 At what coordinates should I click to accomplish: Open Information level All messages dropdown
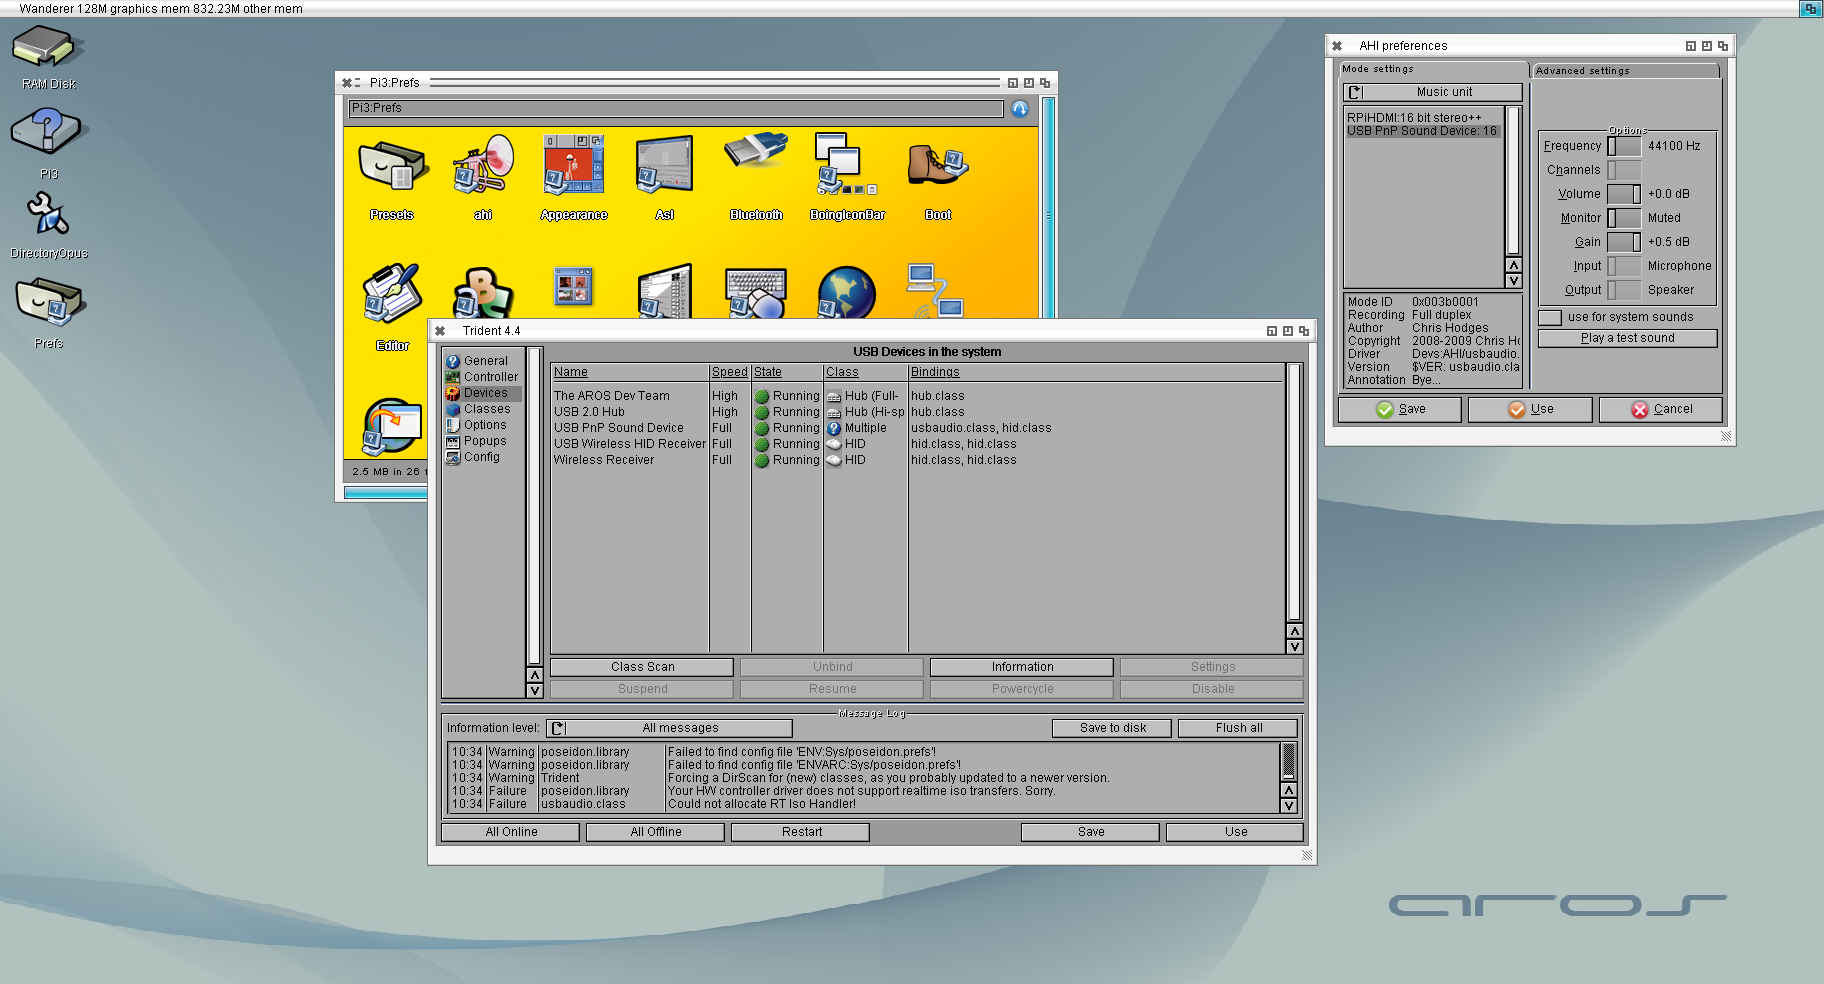pos(669,728)
